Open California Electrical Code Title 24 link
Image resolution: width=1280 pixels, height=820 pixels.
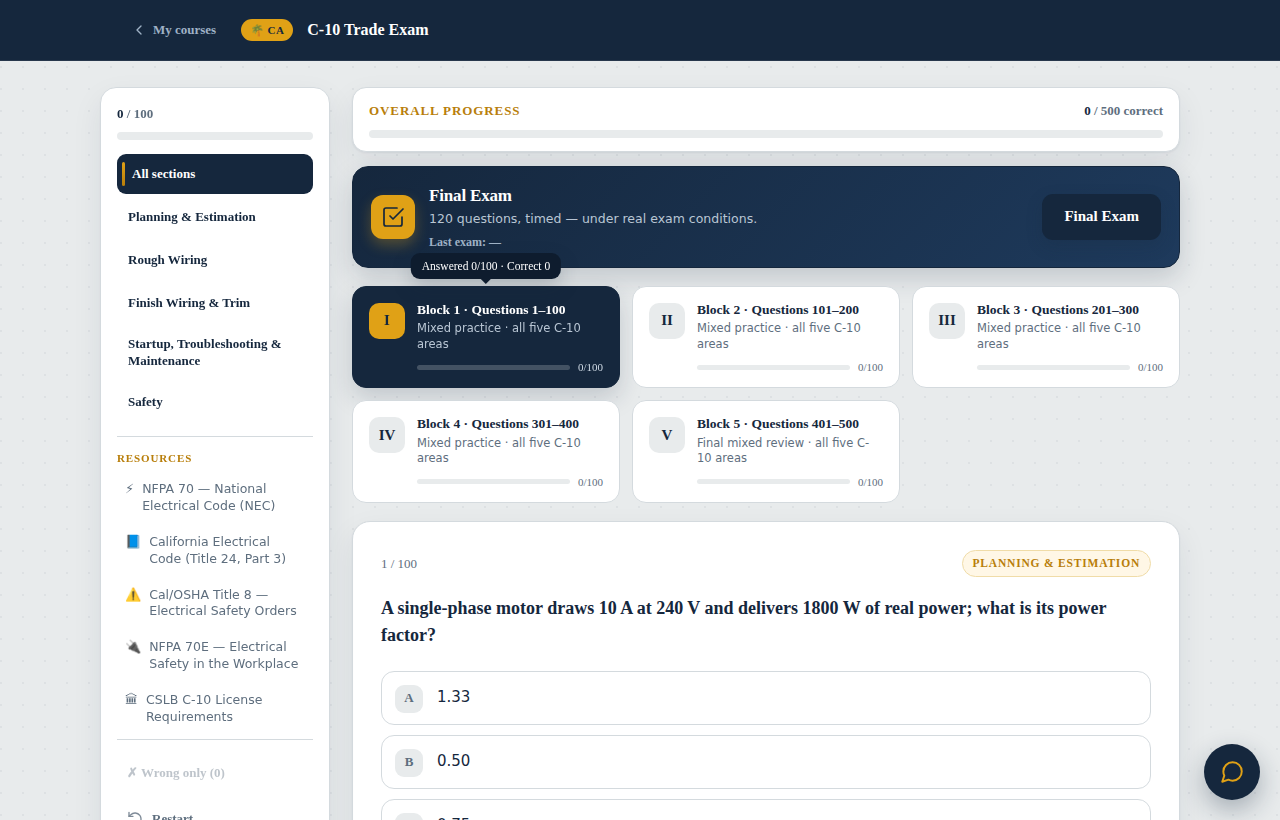[x=215, y=550]
